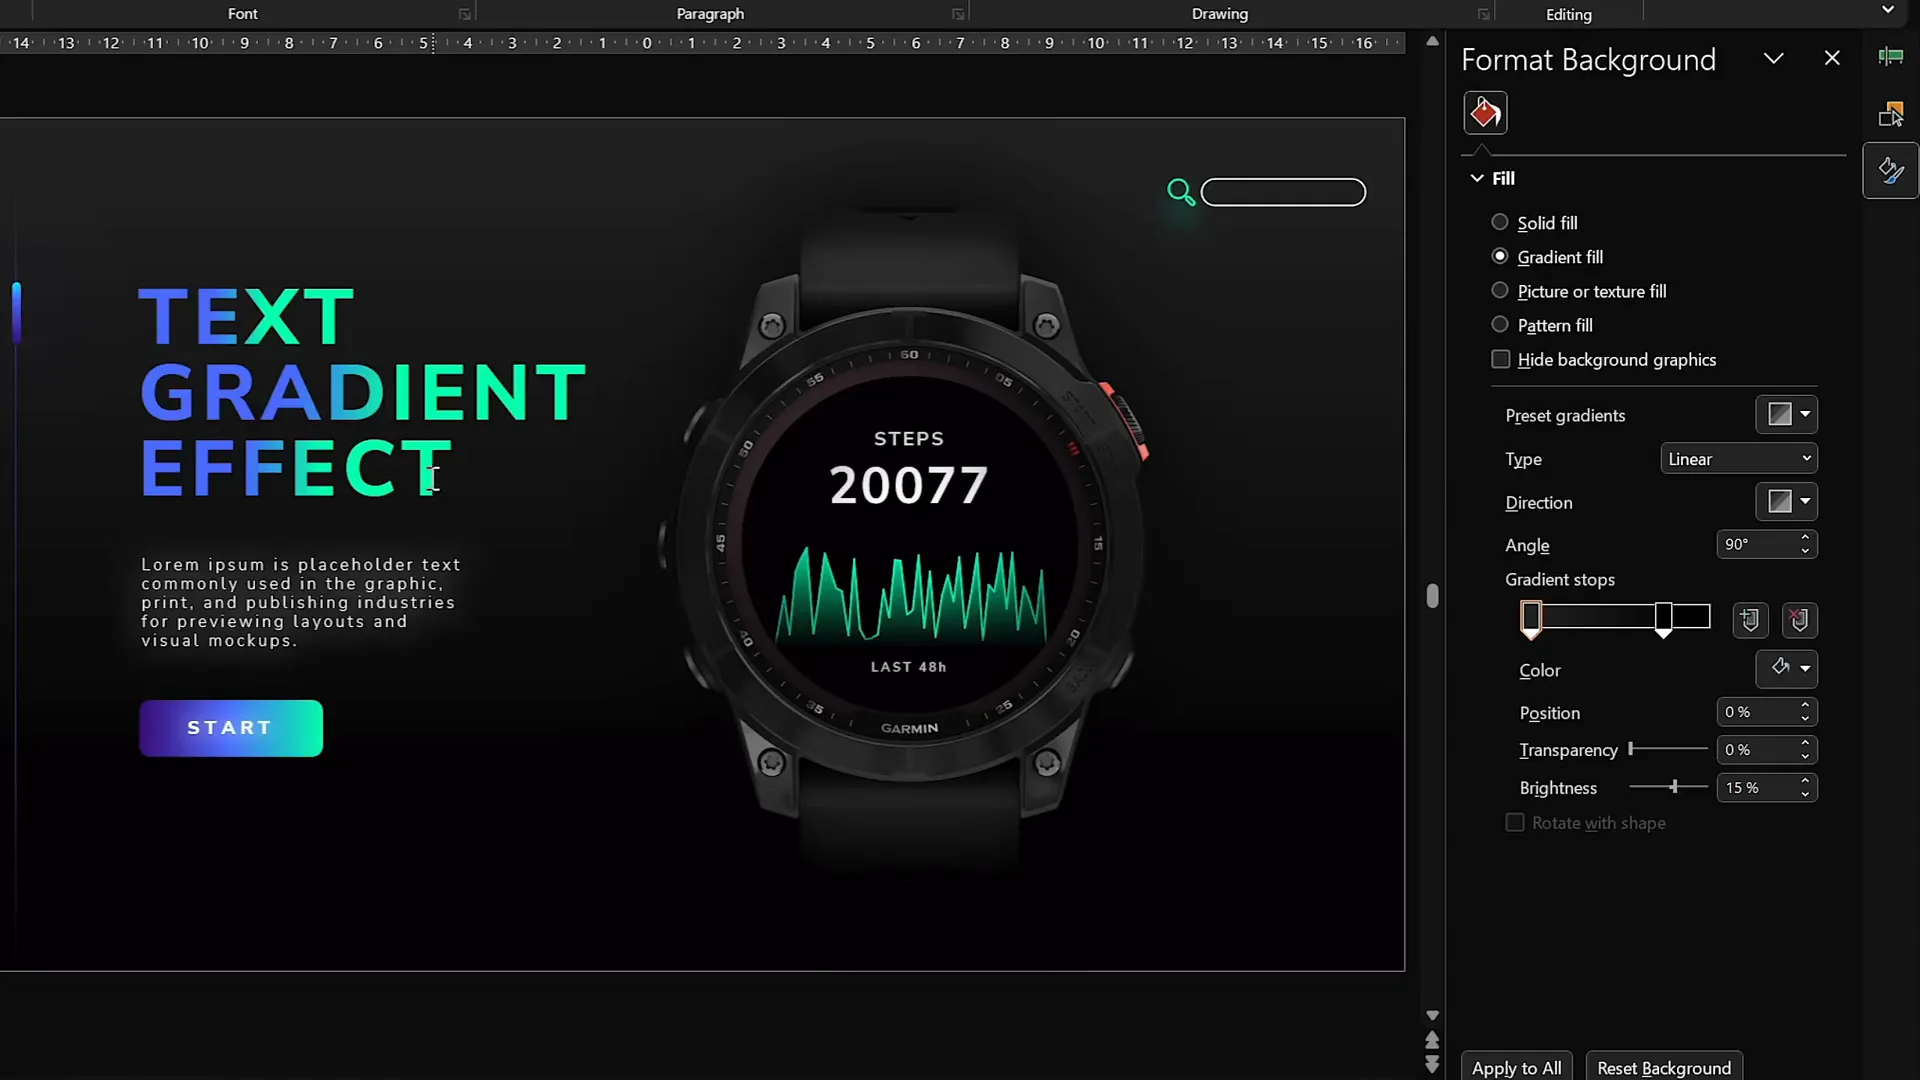Open task pane options chevron
1920x1080 pixels.
click(1773, 58)
